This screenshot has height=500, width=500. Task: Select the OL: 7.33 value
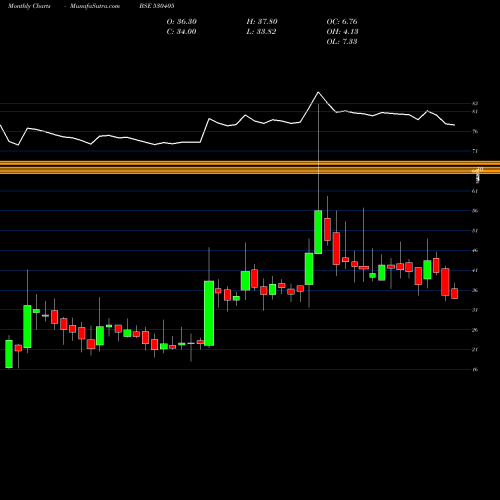click(x=342, y=42)
